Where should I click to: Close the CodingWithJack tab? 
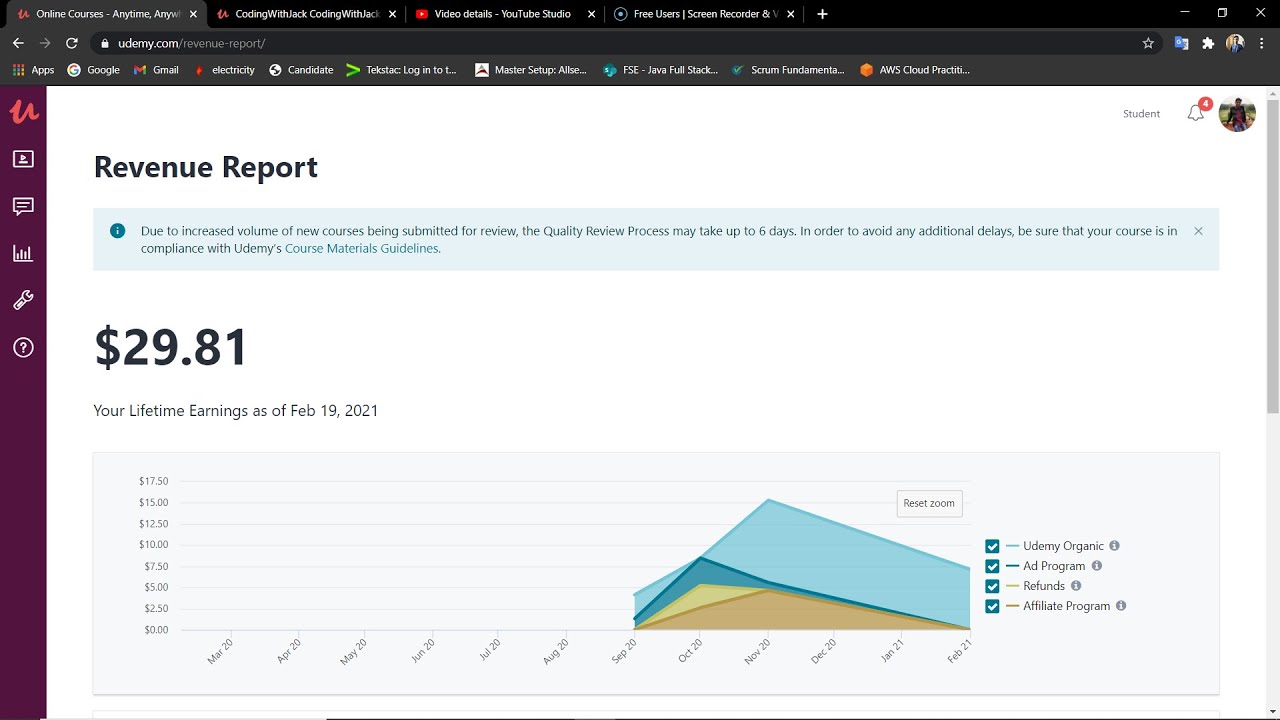392,14
